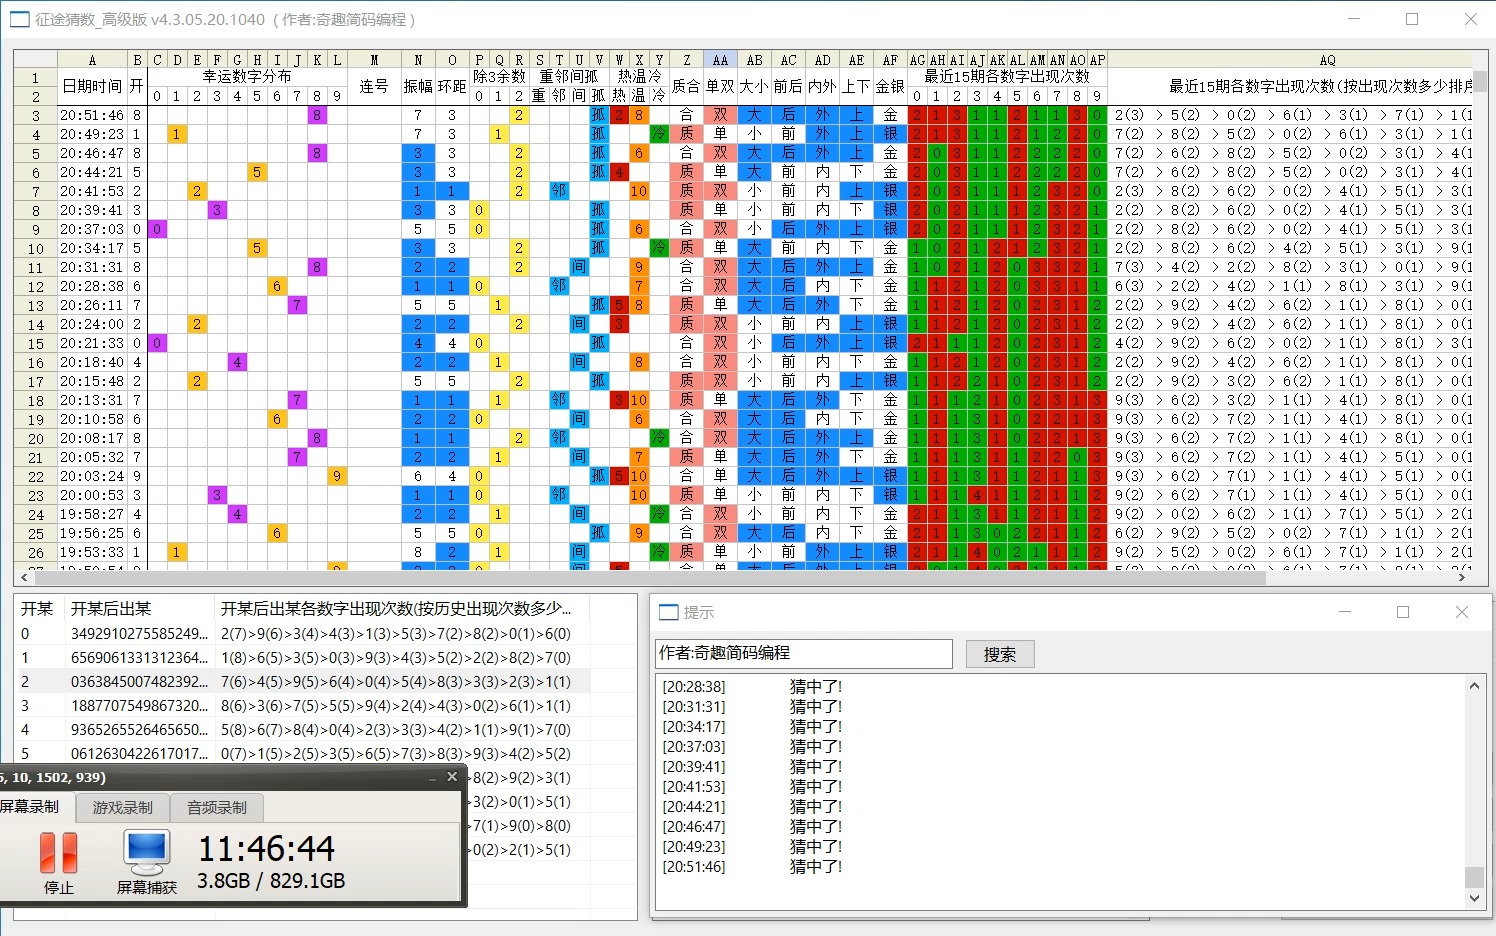The height and width of the screenshot is (936, 1496).
Task: Maximize the 提示 dialog window
Action: pyautogui.click(x=1403, y=612)
